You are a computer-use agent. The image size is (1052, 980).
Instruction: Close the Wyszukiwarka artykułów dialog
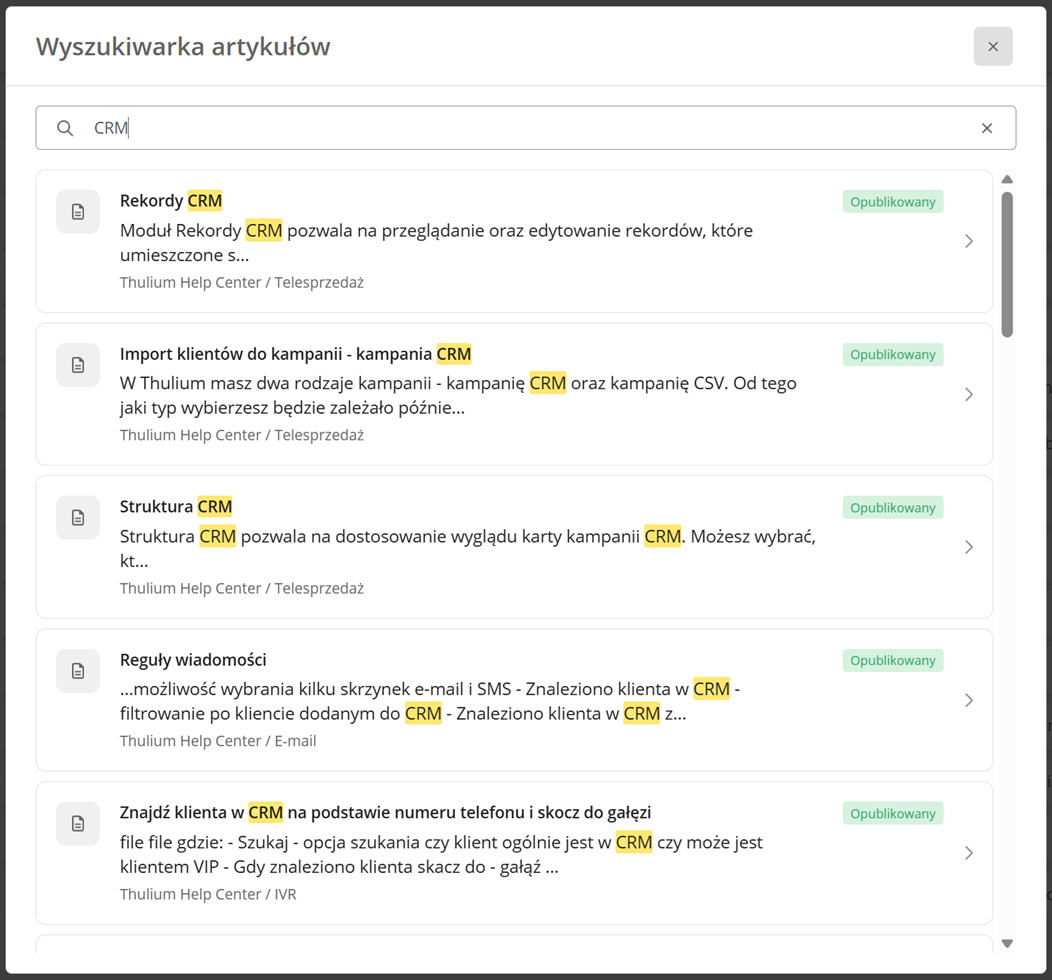[993, 46]
